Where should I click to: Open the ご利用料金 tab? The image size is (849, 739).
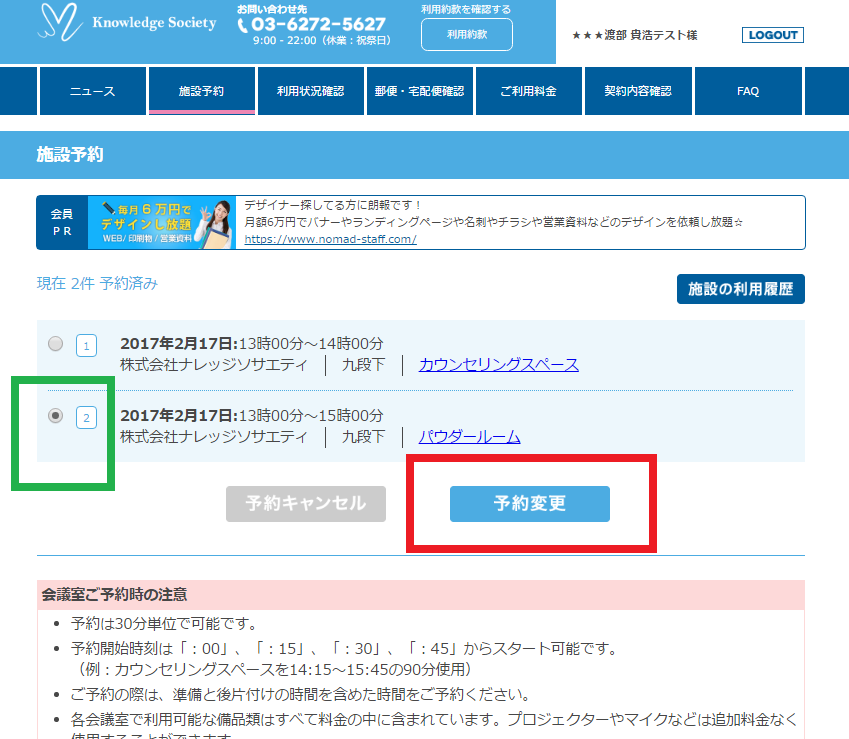click(528, 92)
